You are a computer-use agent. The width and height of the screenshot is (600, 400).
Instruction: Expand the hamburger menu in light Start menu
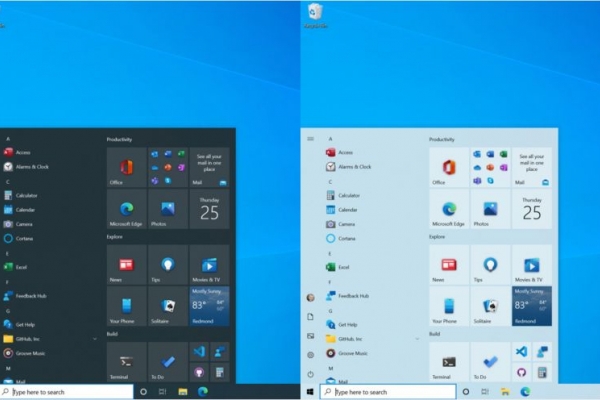tap(310, 139)
